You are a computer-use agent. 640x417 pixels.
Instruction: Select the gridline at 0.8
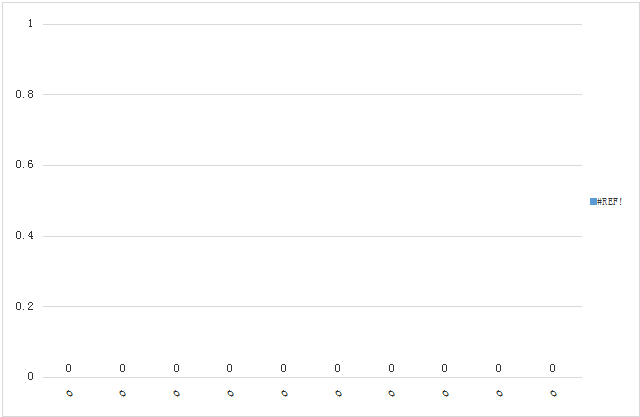tap(312, 95)
